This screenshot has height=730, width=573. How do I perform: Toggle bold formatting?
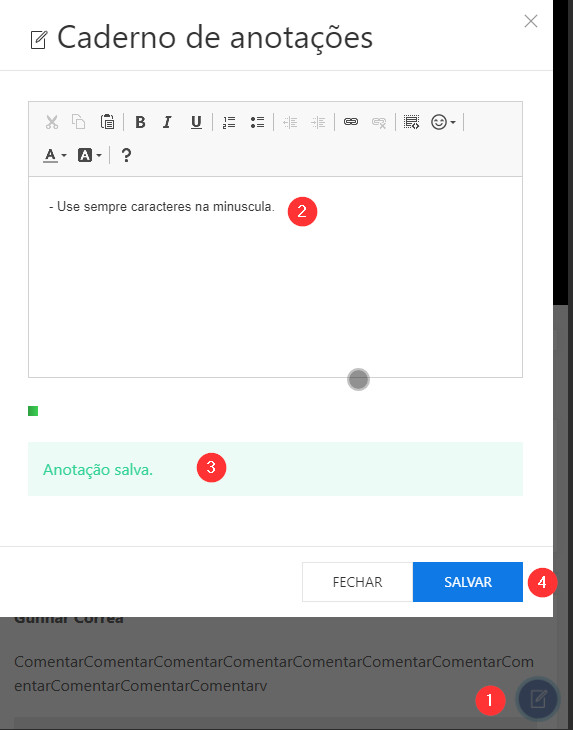pos(140,122)
